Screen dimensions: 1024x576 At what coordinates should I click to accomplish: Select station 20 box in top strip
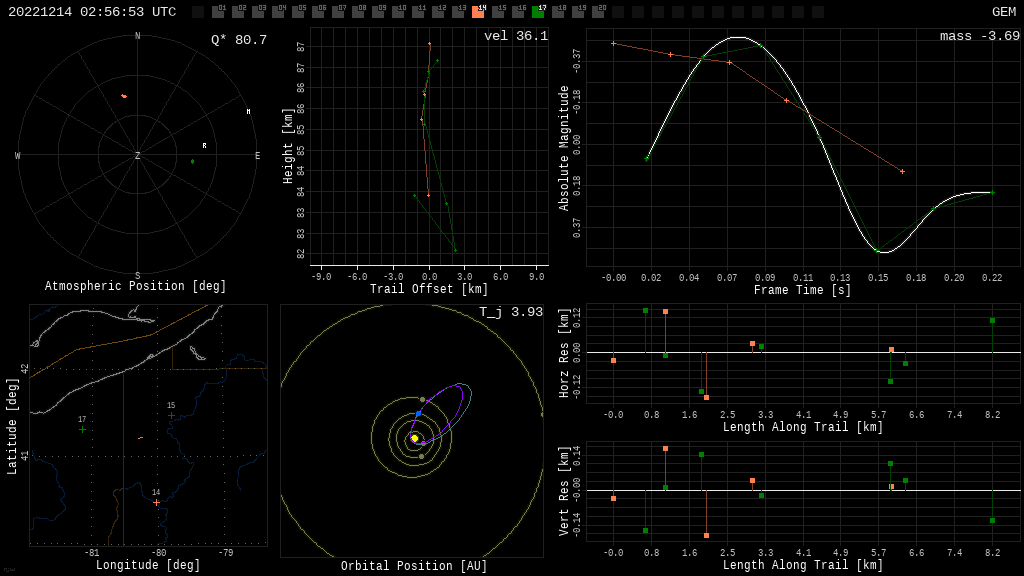598,12
